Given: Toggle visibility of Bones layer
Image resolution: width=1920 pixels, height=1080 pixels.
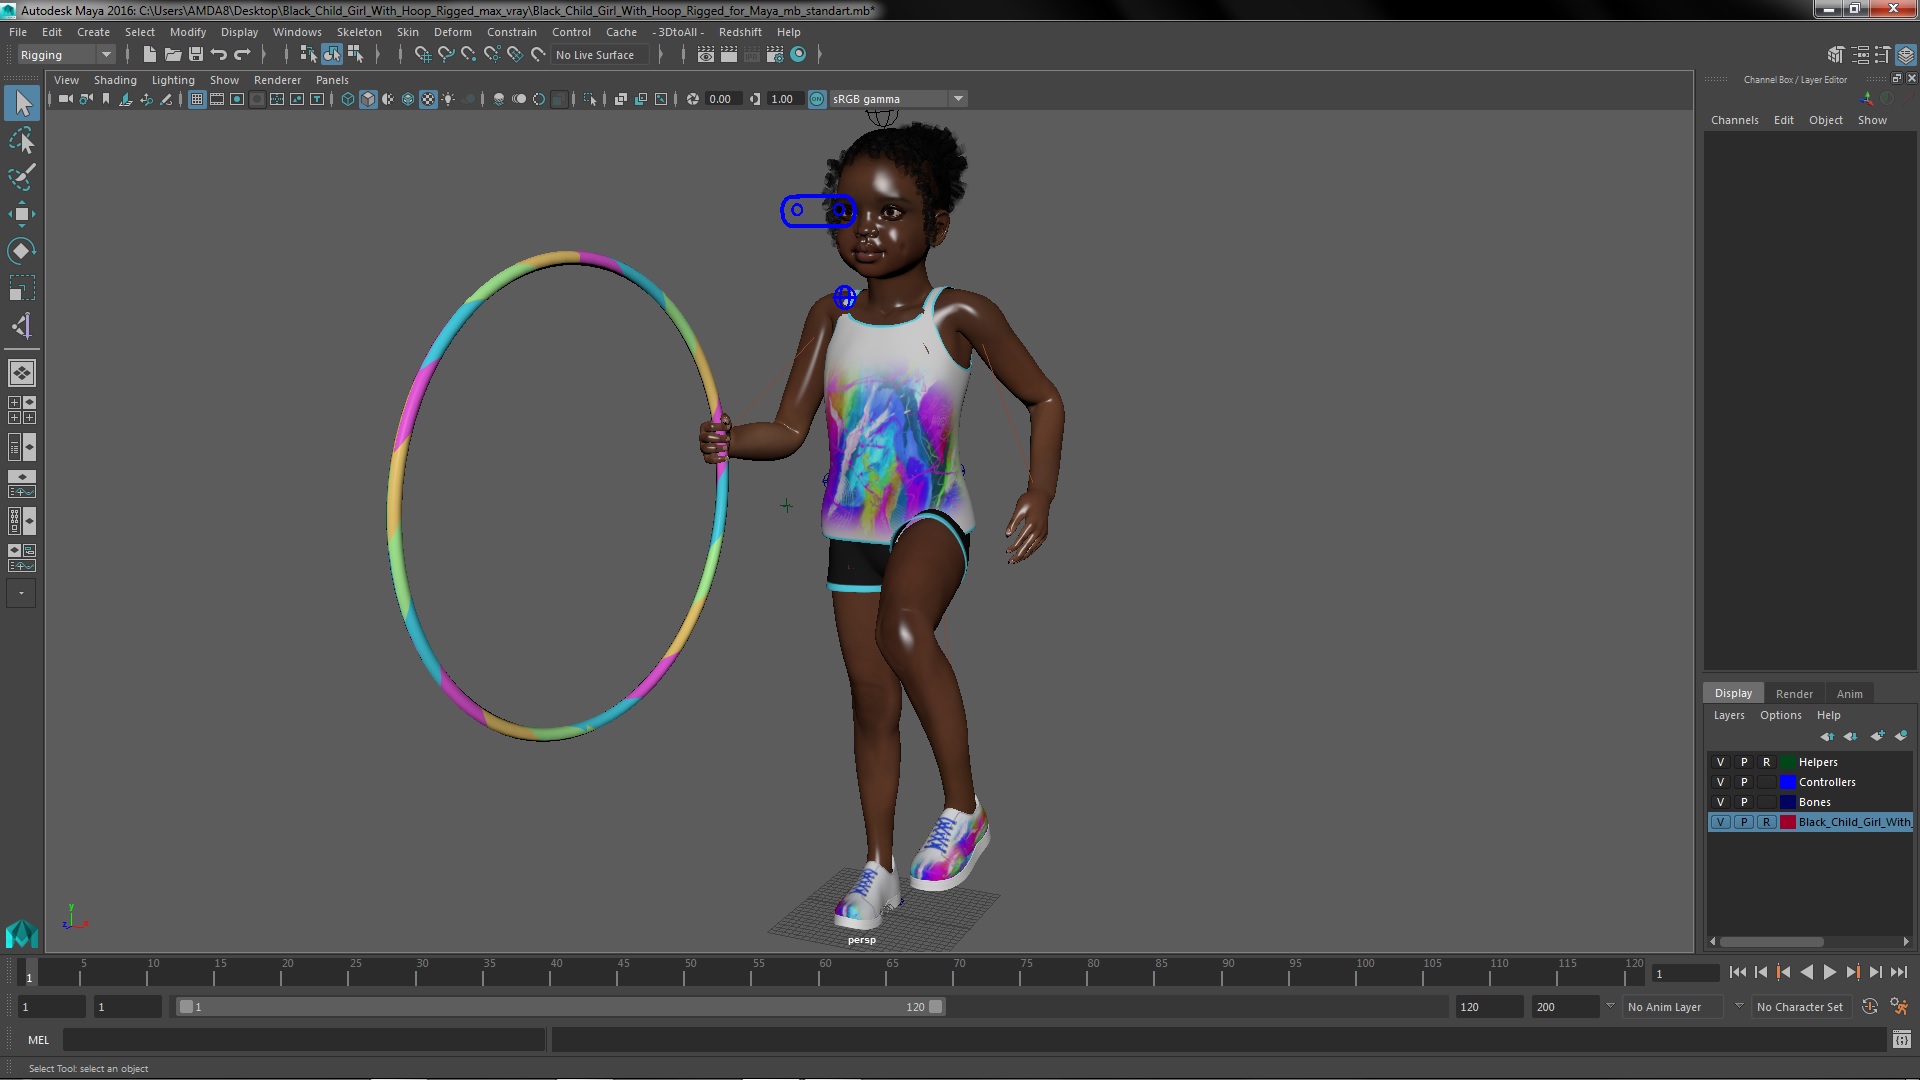Looking at the screenshot, I should [1720, 802].
